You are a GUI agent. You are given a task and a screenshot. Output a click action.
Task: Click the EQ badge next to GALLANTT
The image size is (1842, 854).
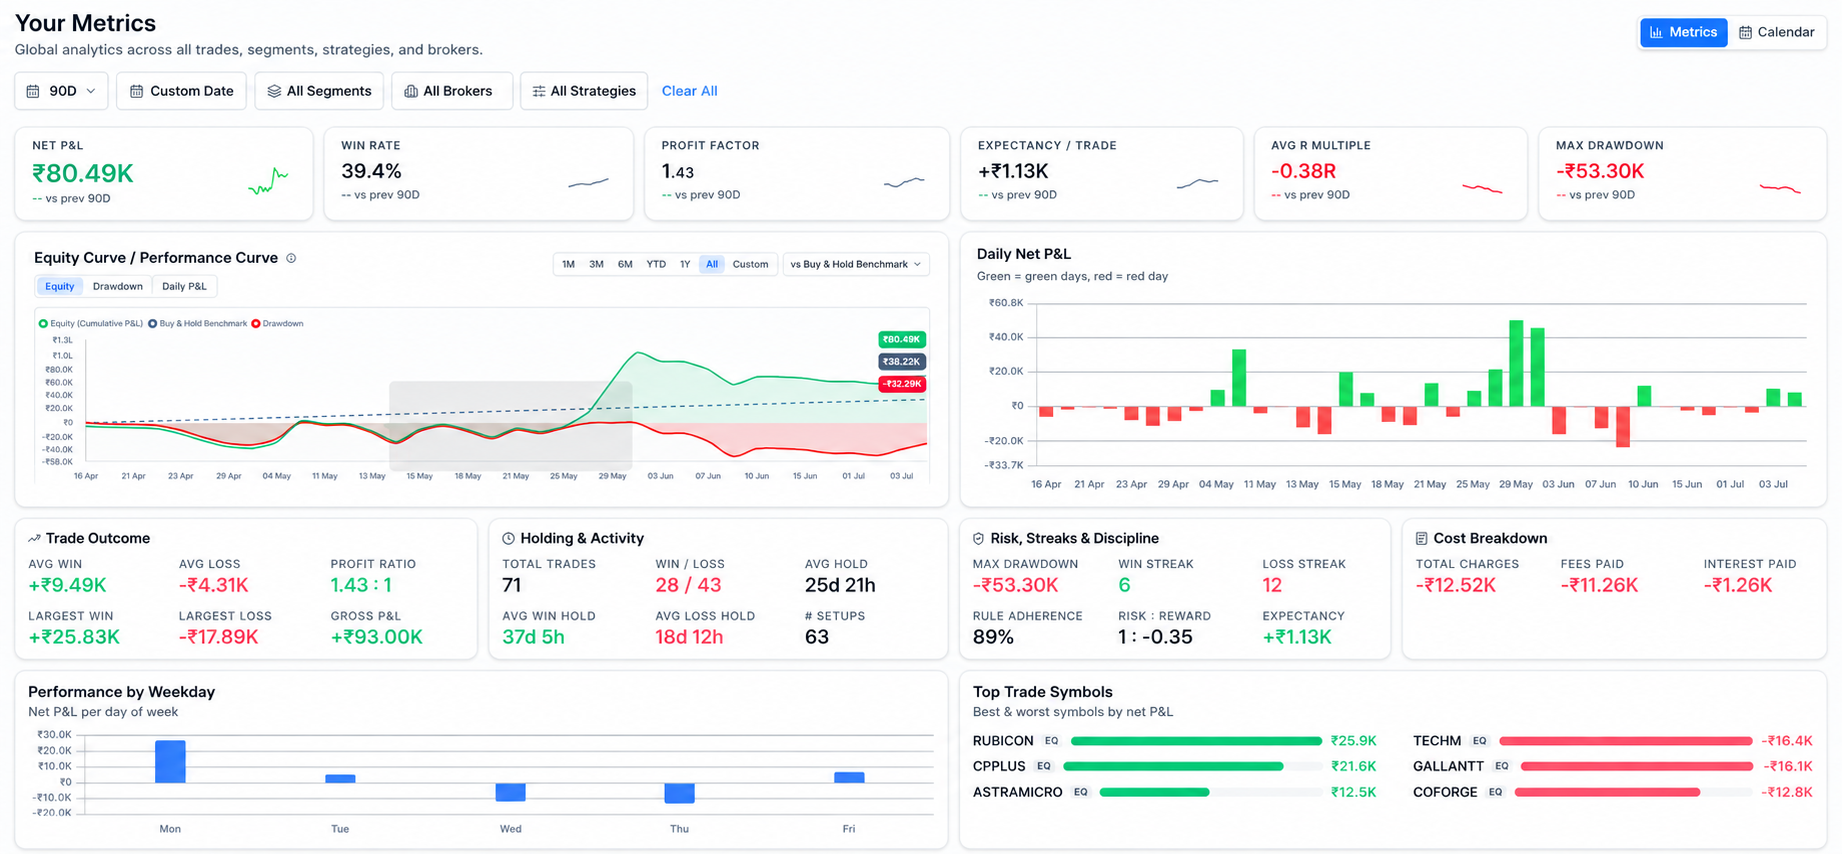(1501, 766)
